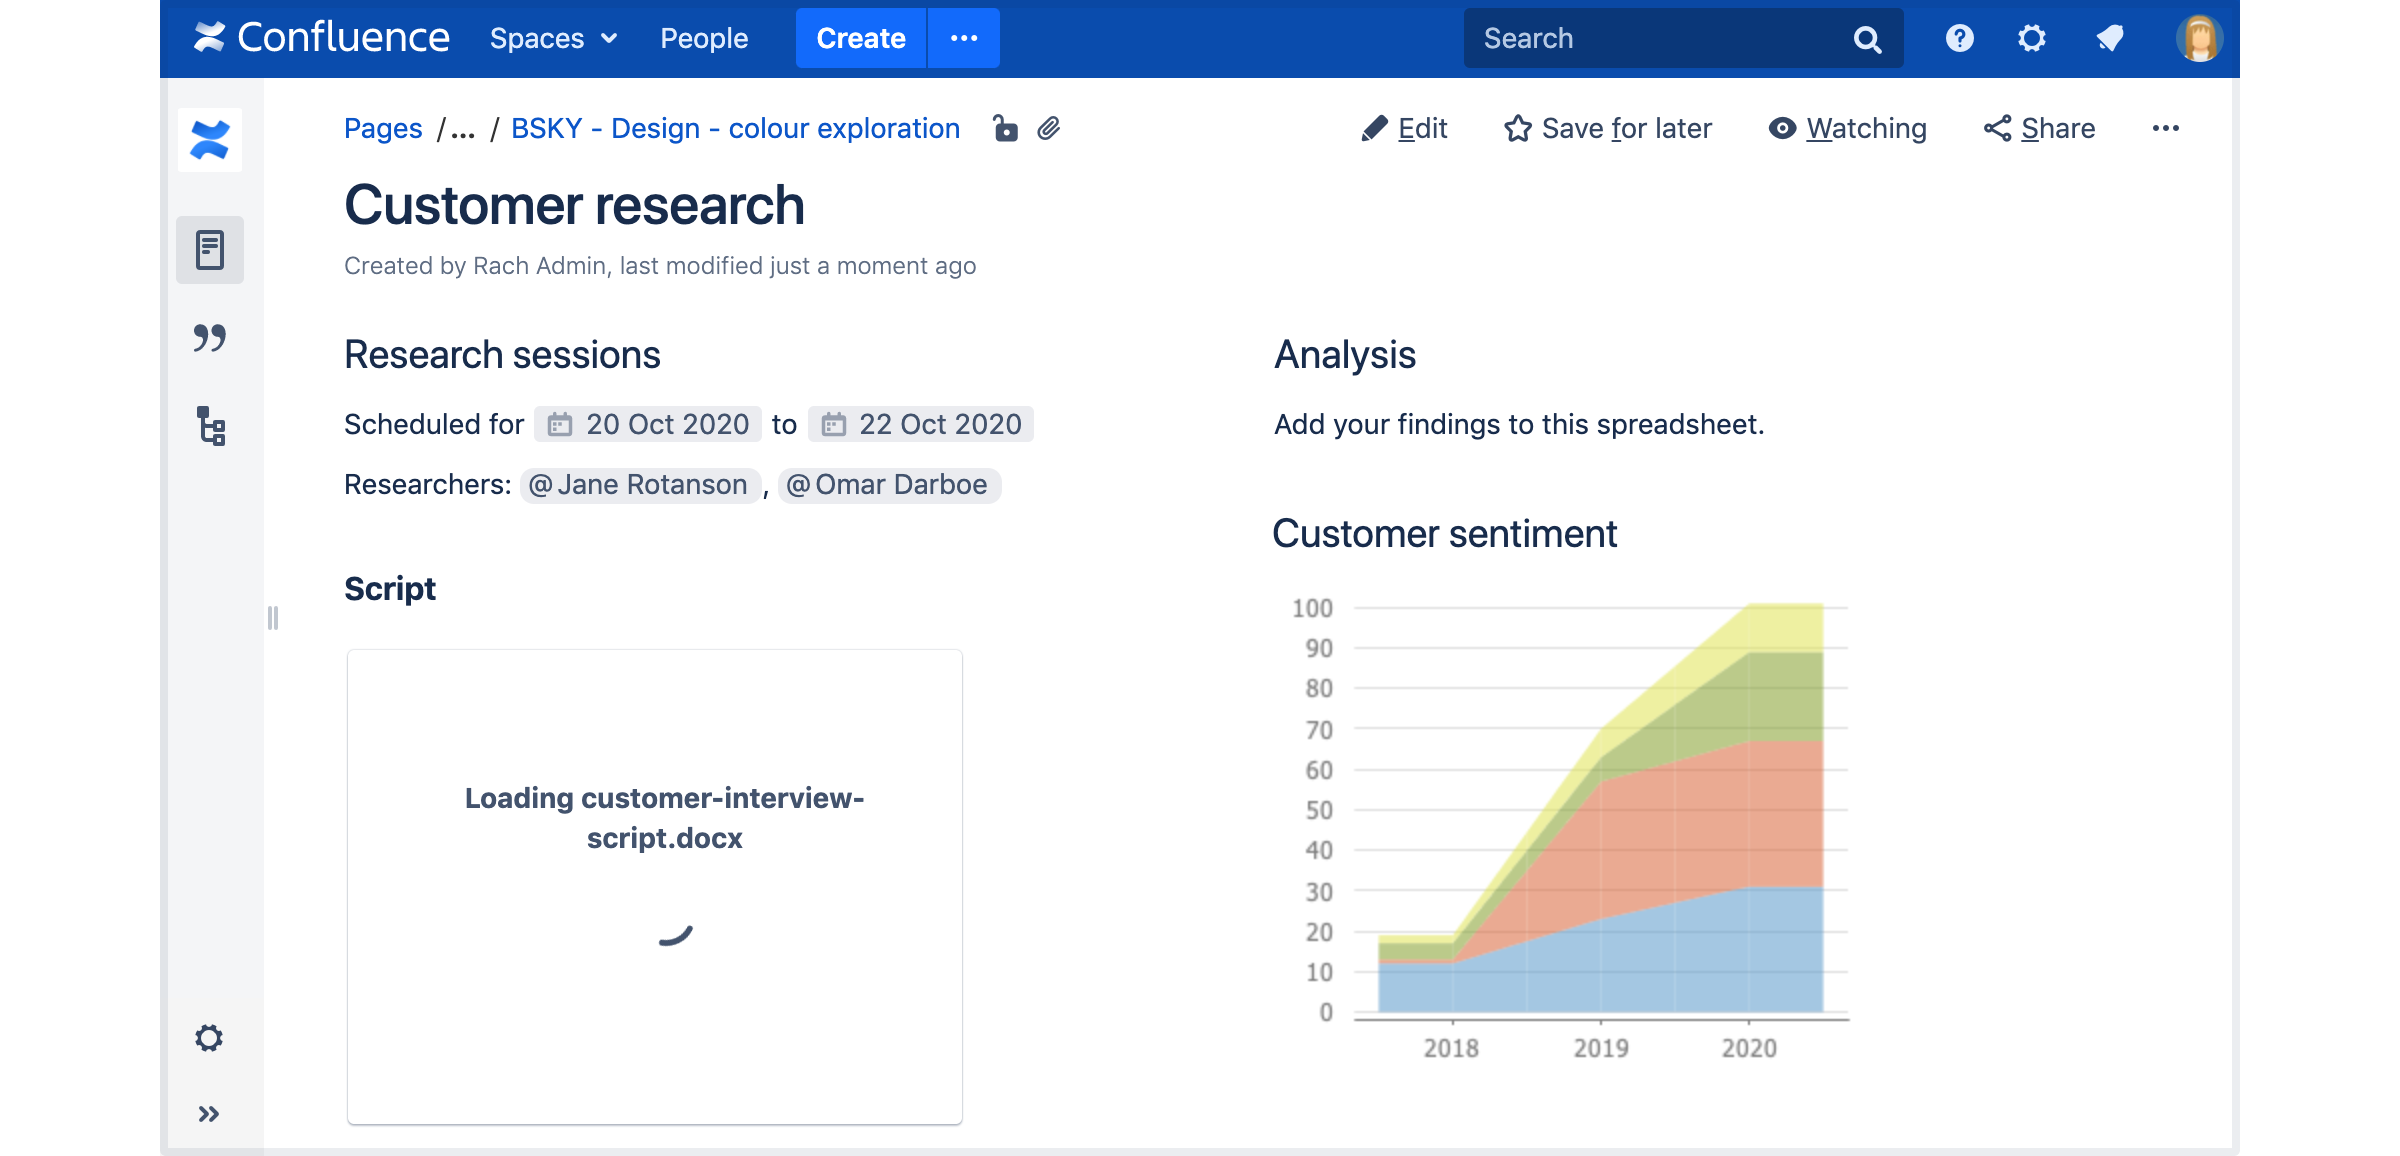Open the Create more options ellipsis
The width and height of the screenshot is (2400, 1156).
coord(964,38)
